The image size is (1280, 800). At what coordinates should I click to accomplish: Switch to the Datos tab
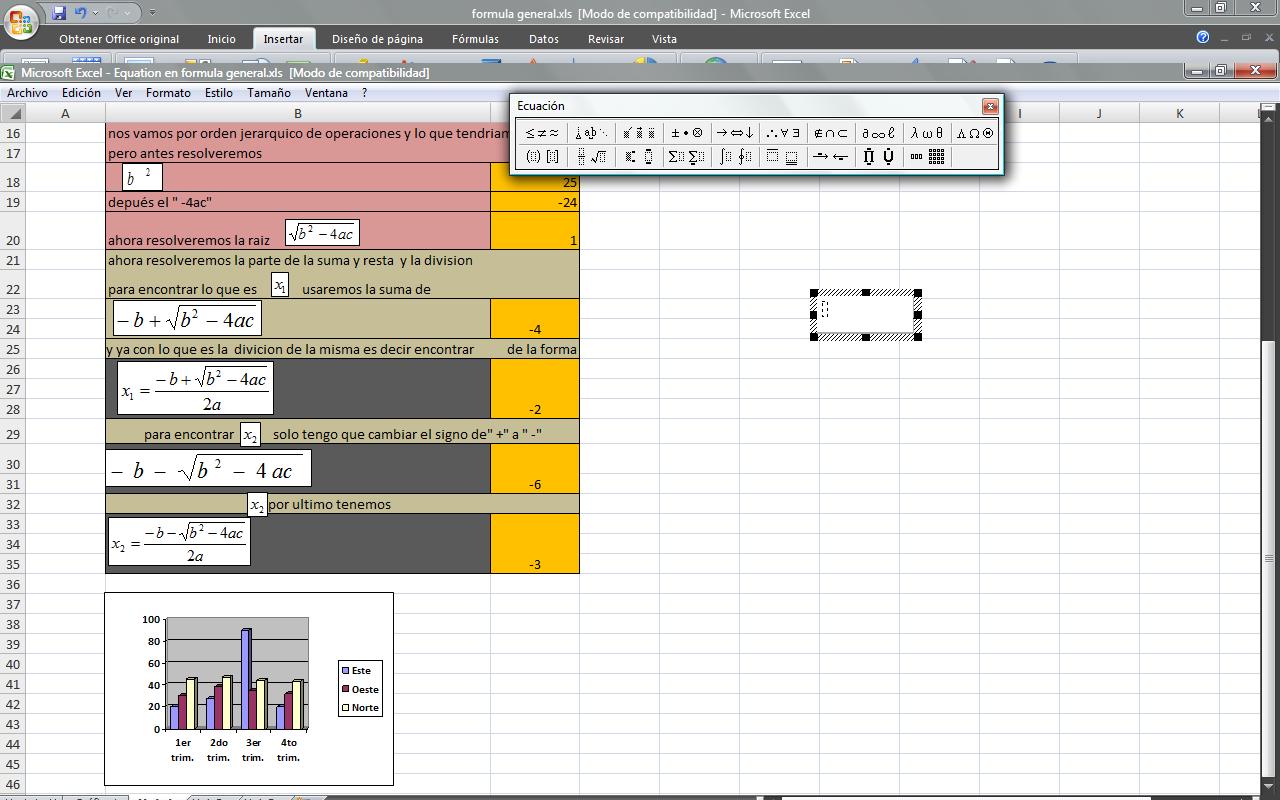[x=543, y=39]
